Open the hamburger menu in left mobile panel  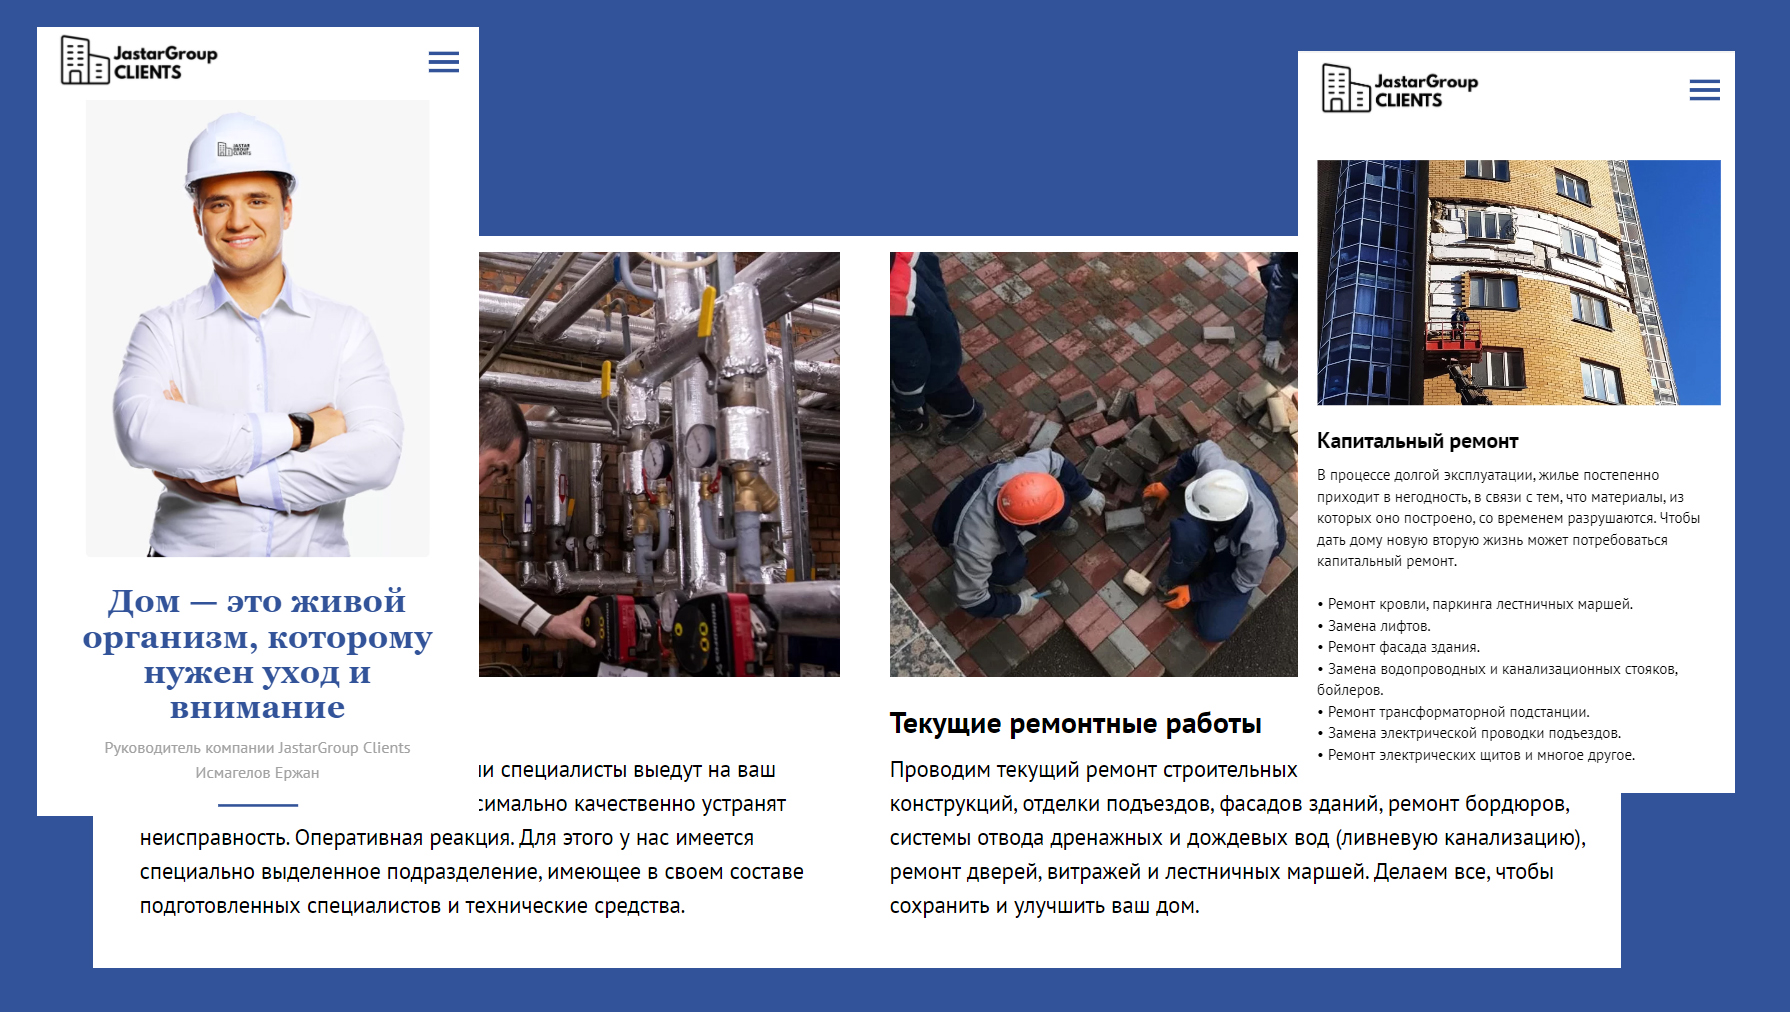click(443, 62)
